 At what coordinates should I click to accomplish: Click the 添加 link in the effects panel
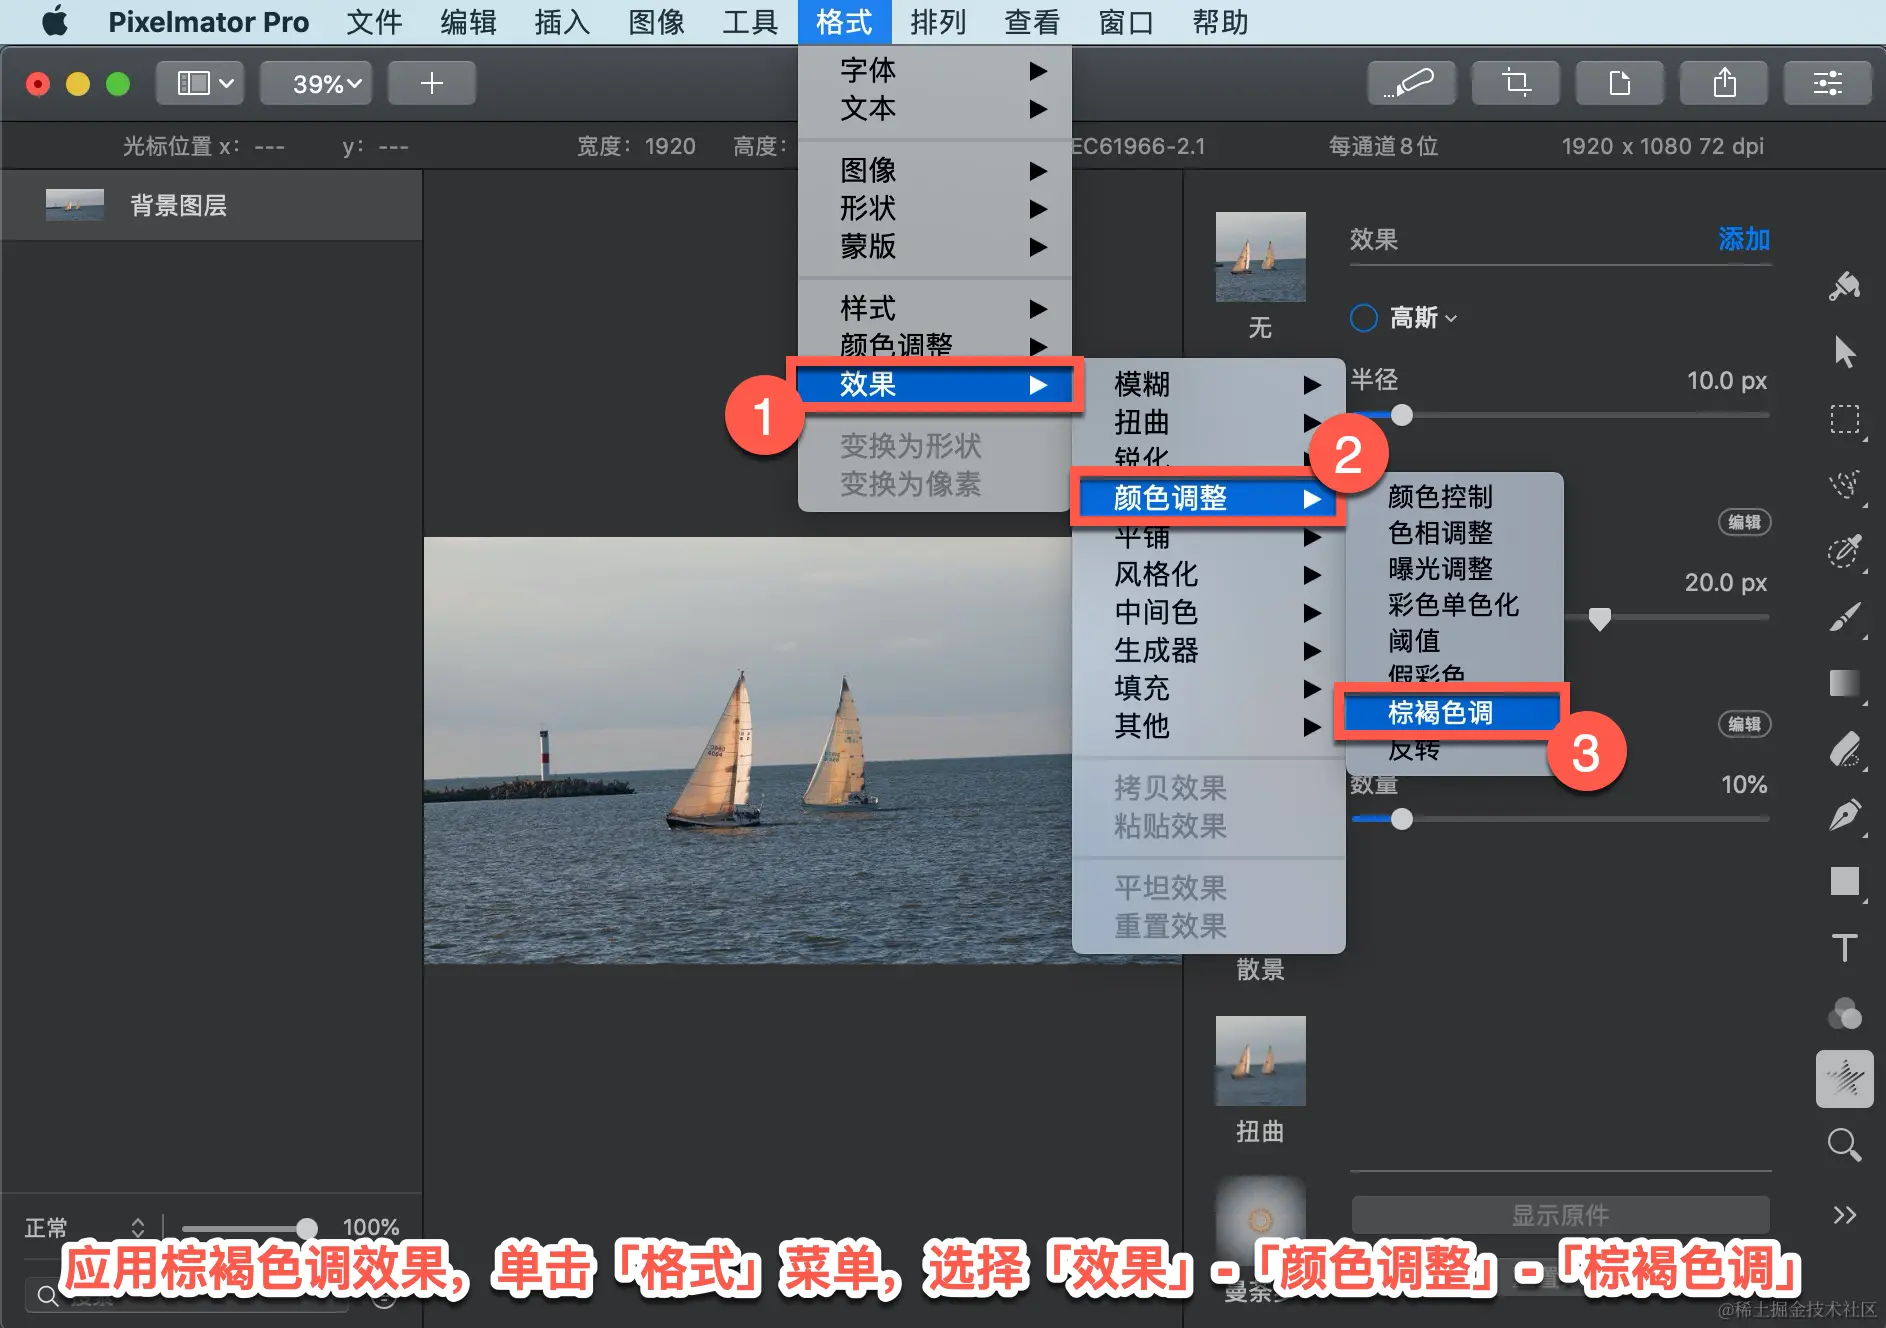[x=1744, y=239]
